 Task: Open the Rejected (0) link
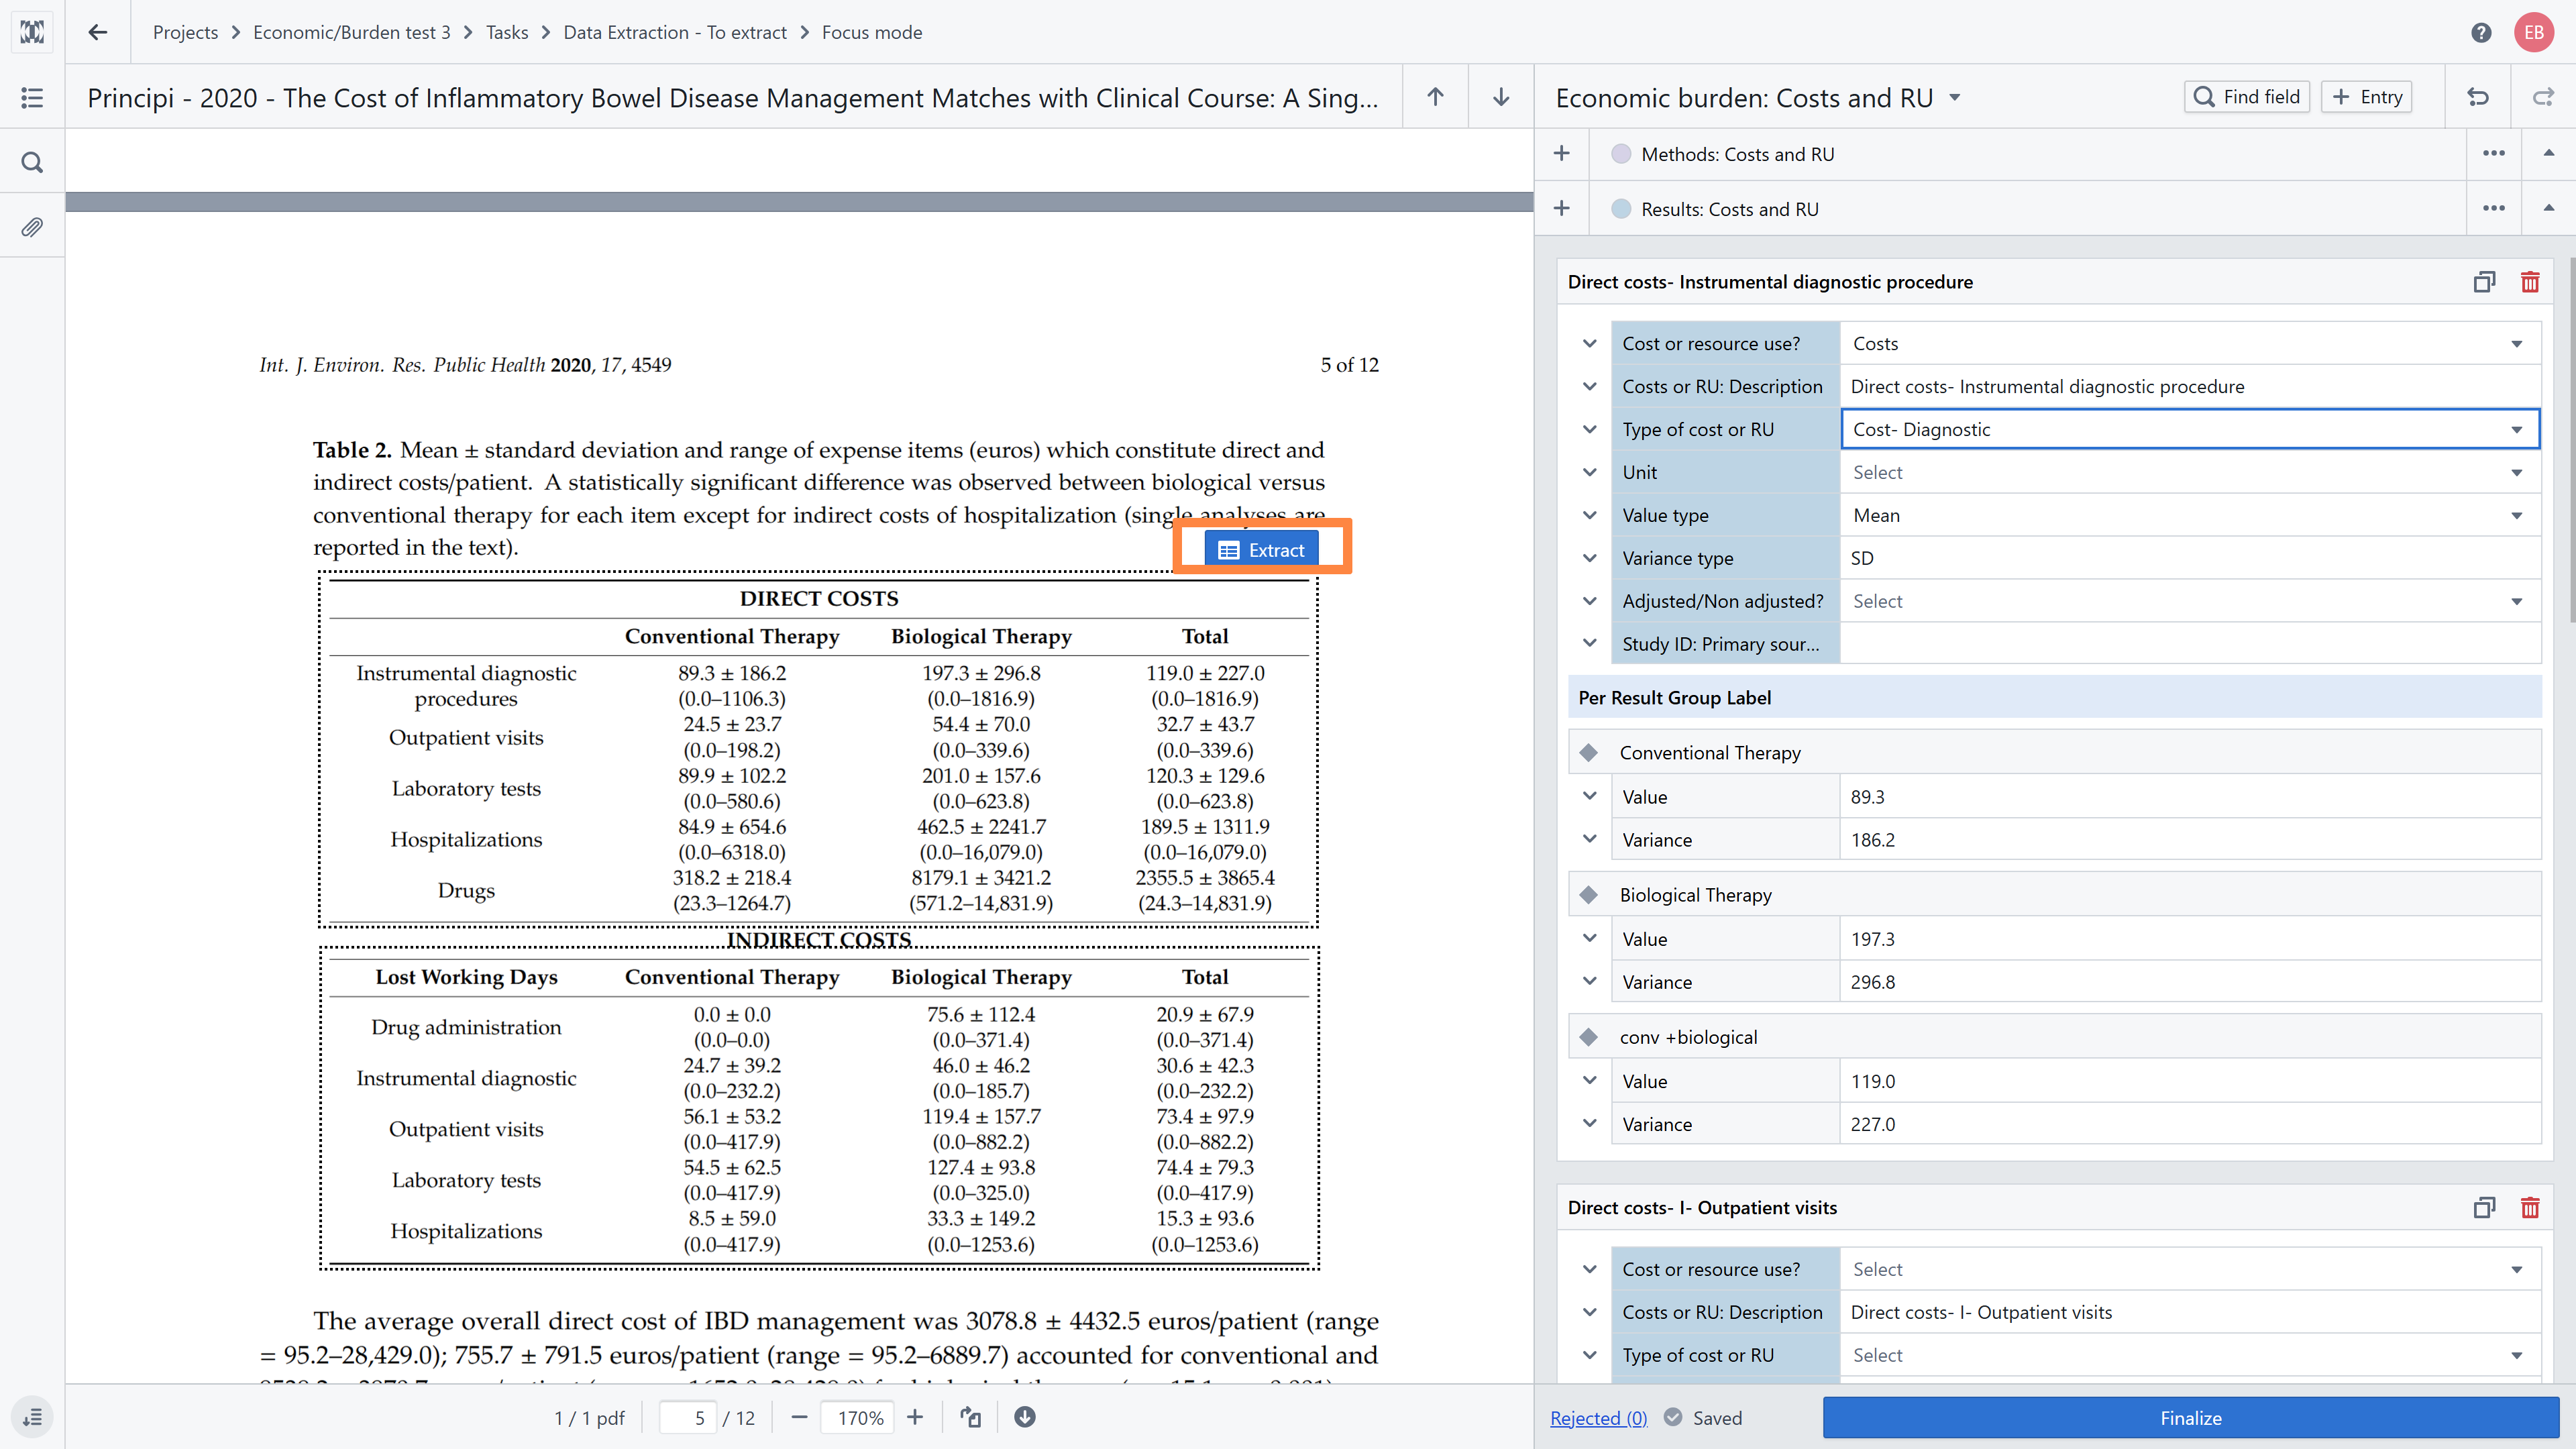click(x=1598, y=1417)
